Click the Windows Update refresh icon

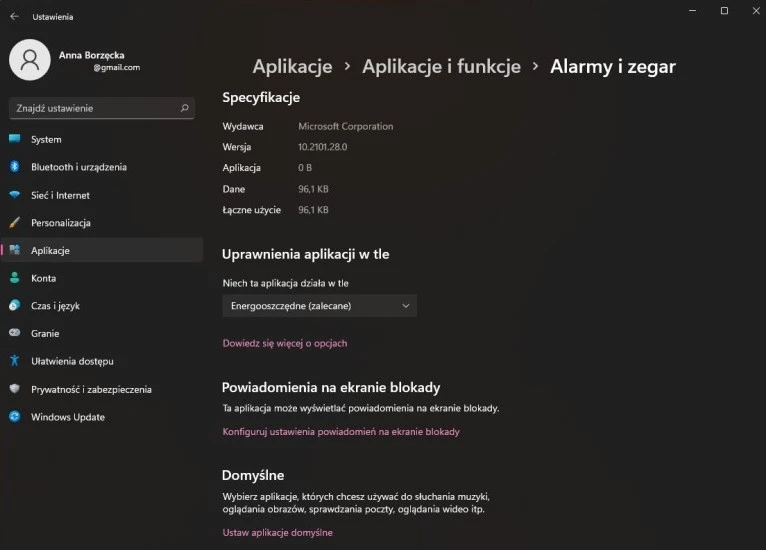pos(15,417)
